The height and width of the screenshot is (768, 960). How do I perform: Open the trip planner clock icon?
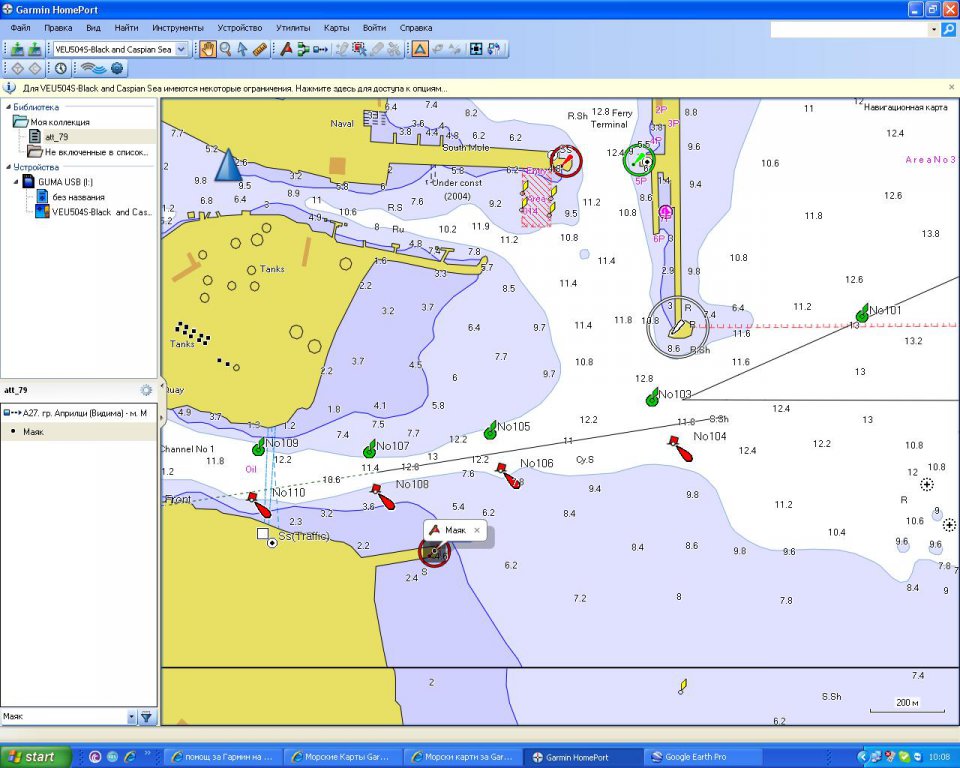click(61, 68)
